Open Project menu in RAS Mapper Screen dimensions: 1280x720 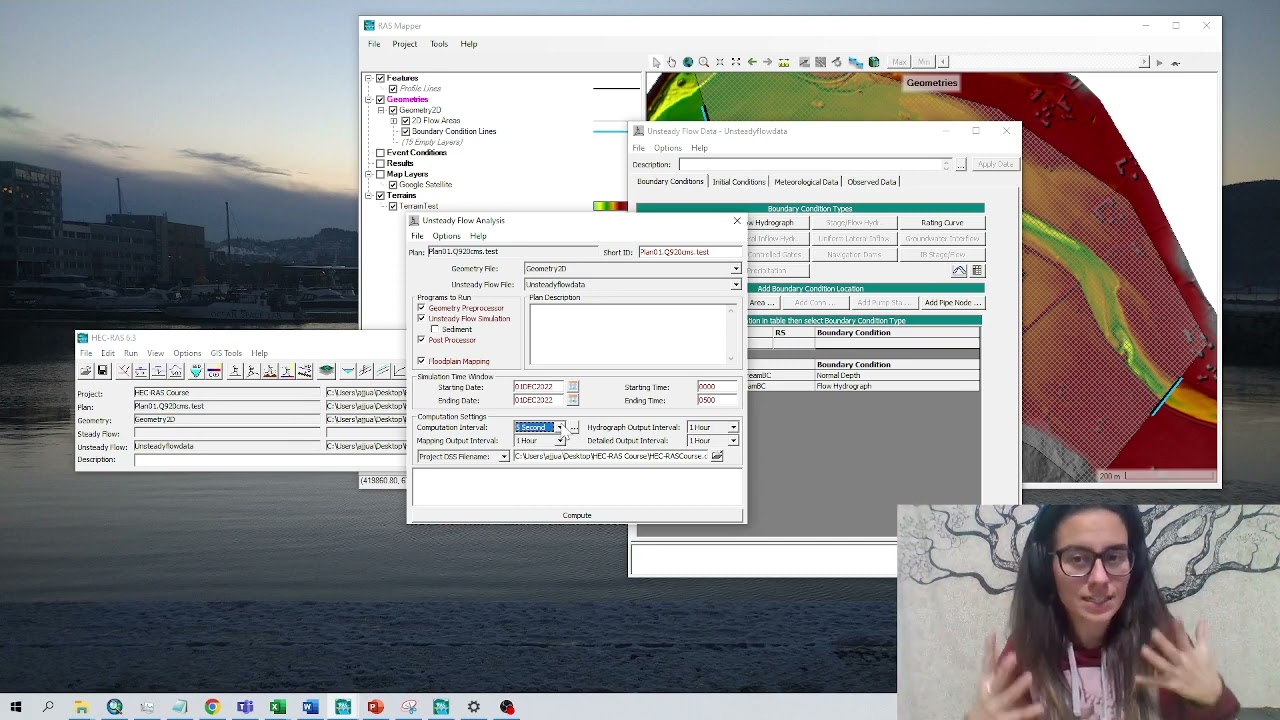click(x=405, y=44)
